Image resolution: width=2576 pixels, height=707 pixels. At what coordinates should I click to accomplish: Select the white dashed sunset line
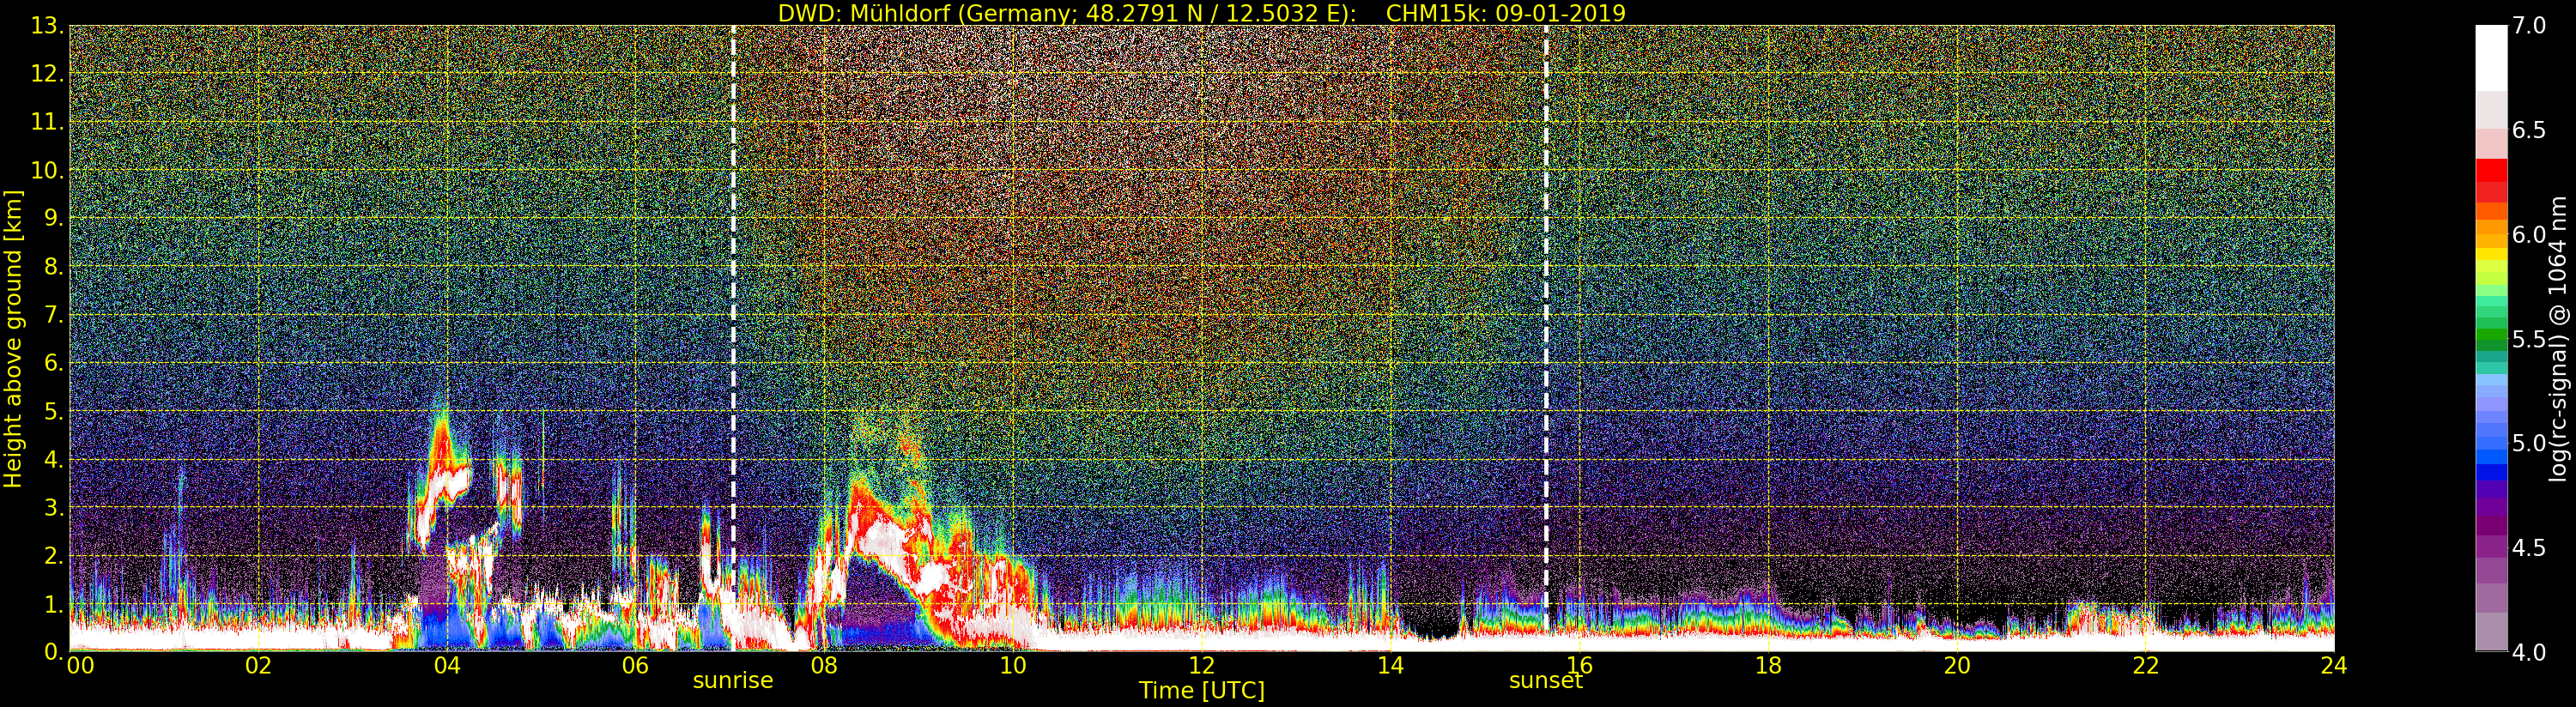pos(1546,338)
